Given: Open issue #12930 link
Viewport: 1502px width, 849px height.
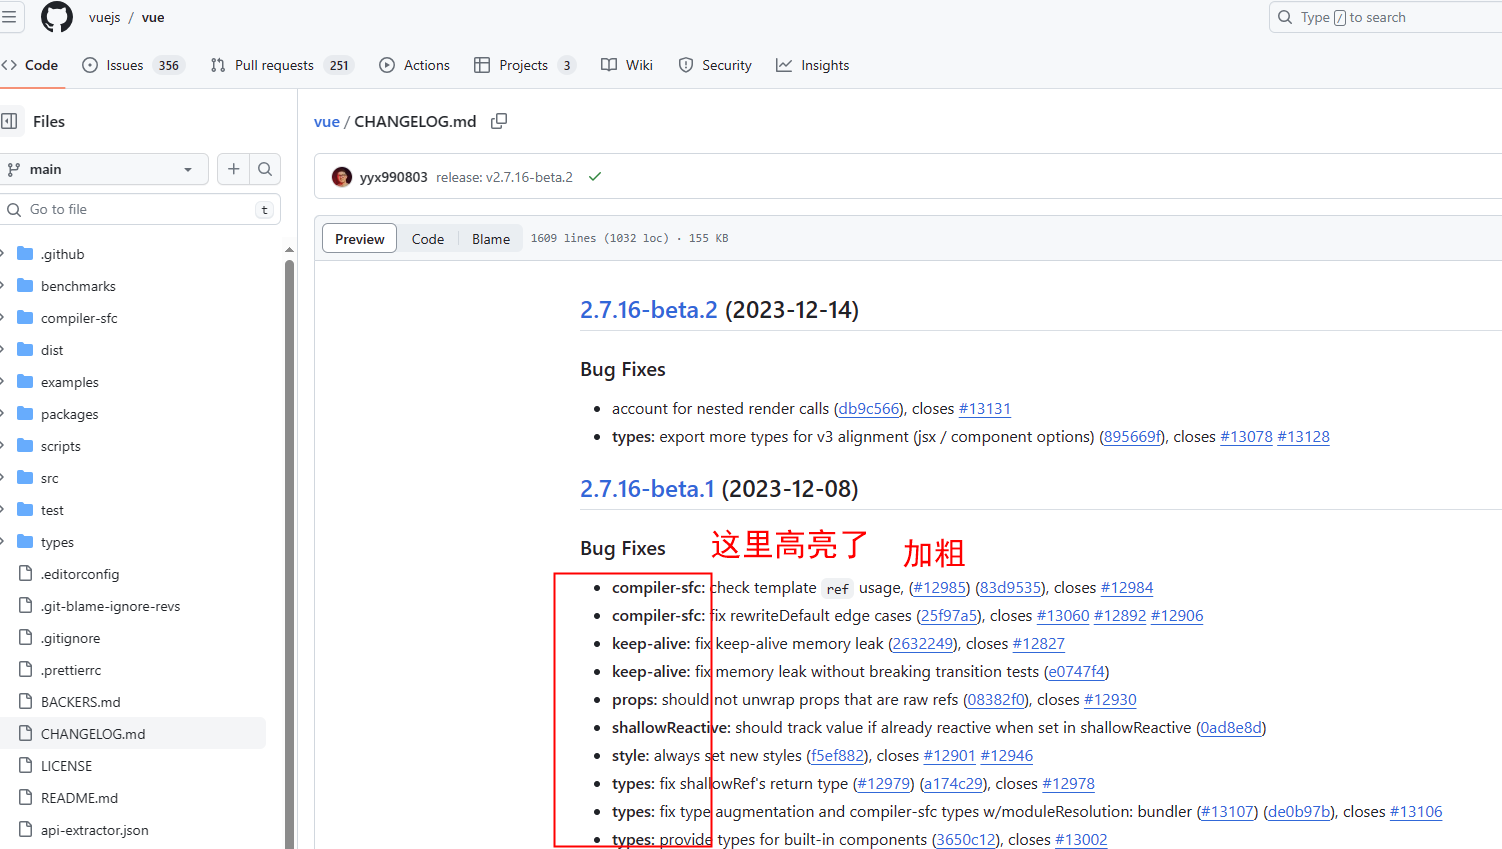Looking at the screenshot, I should [1110, 700].
